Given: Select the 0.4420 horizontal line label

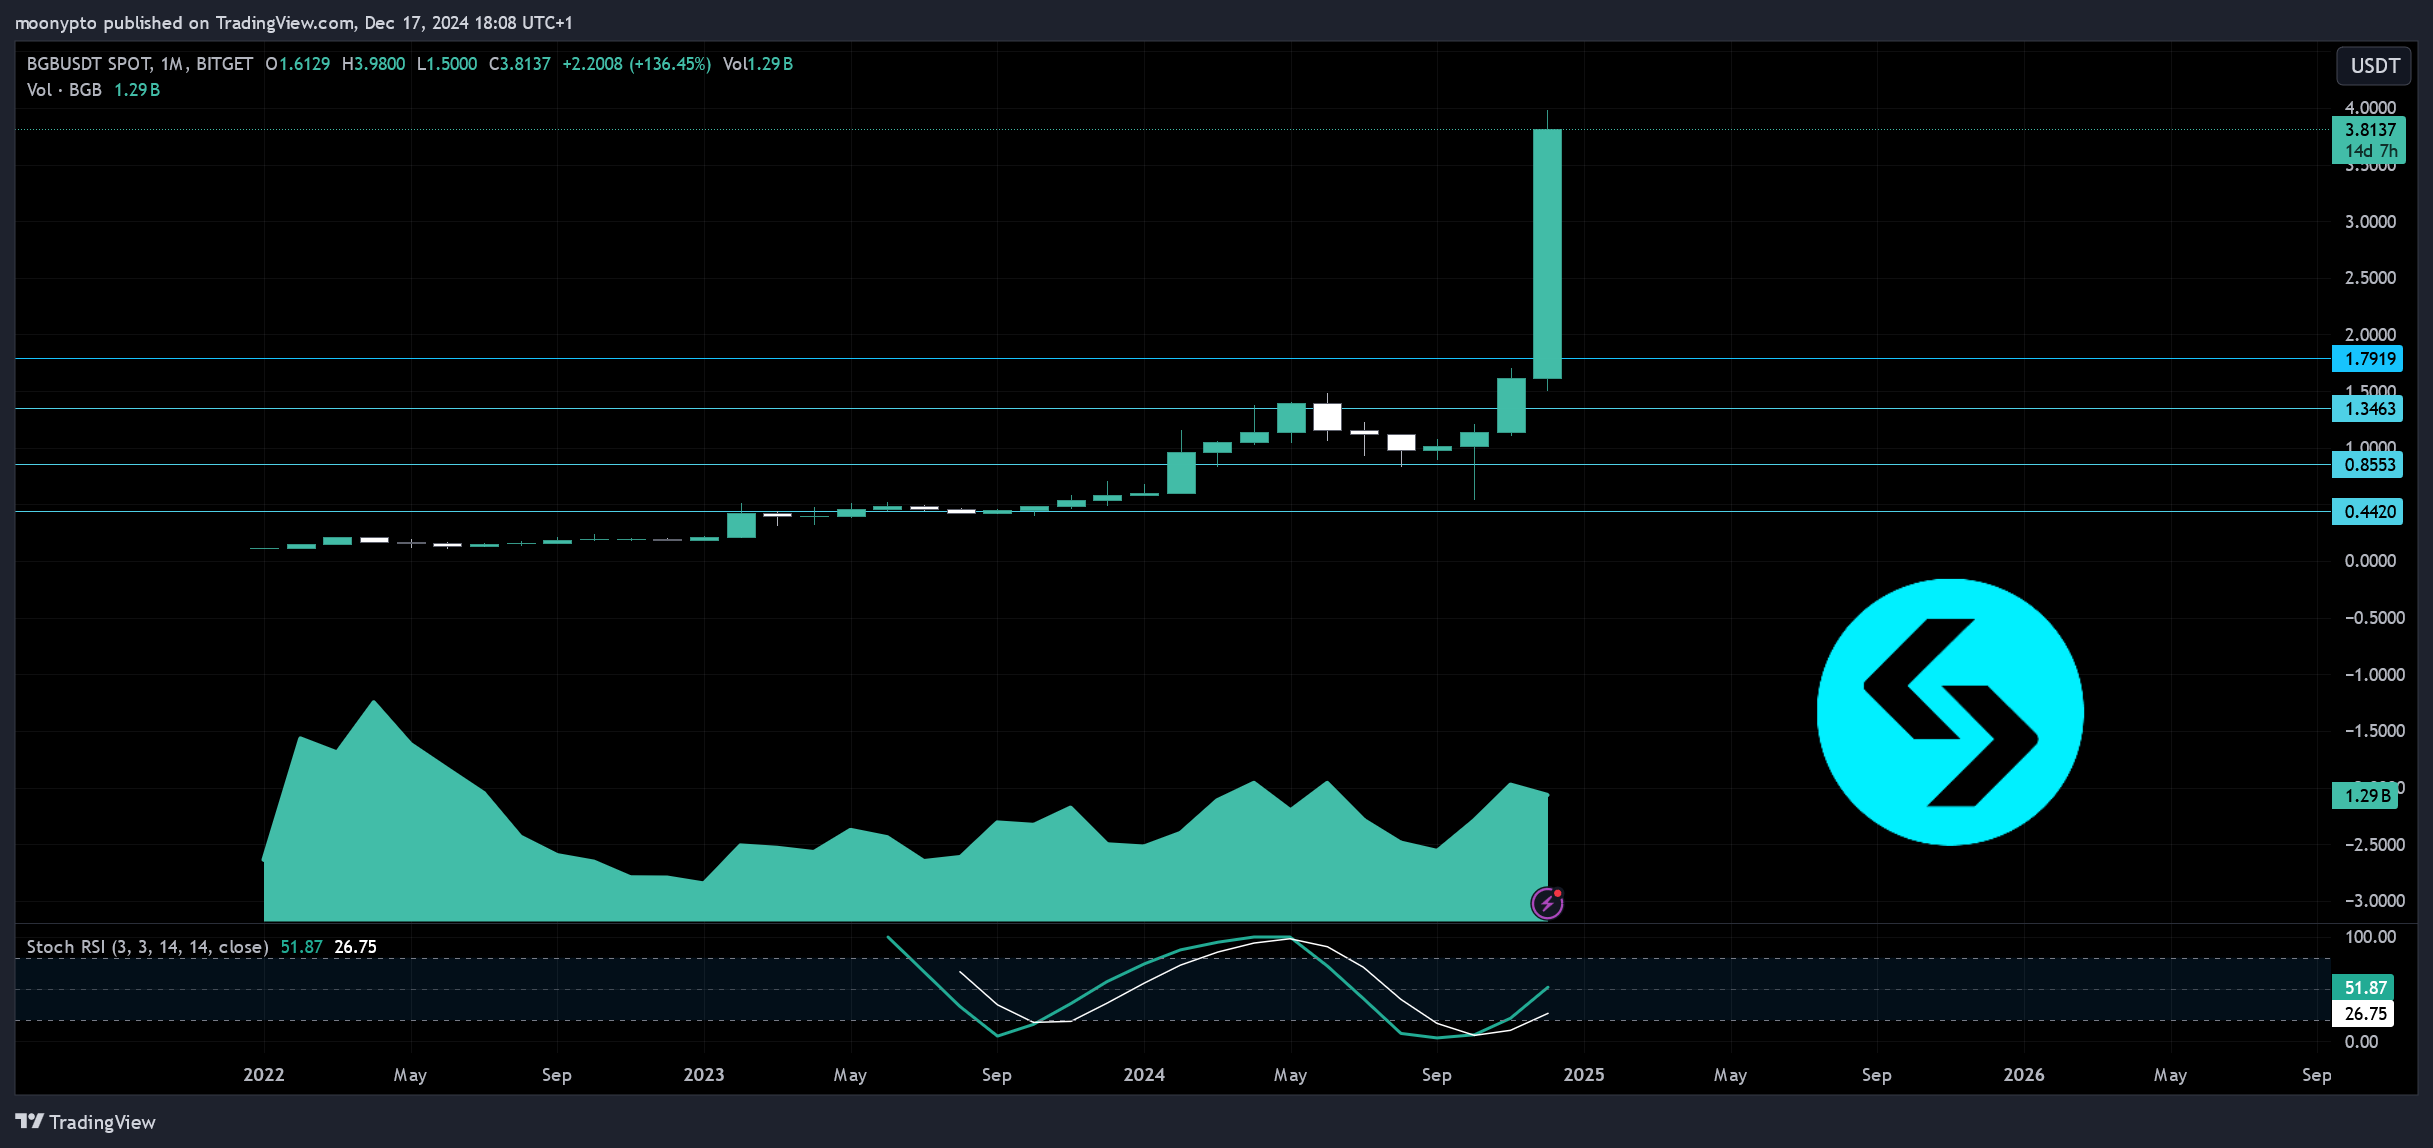Looking at the screenshot, I should pyautogui.click(x=2369, y=512).
